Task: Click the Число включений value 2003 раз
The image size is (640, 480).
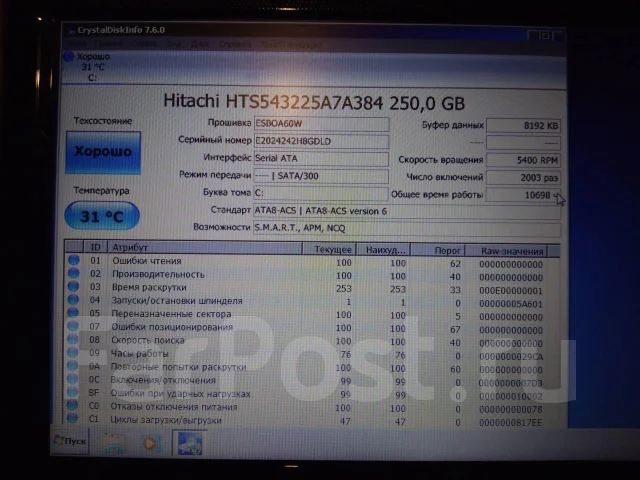Action: coord(523,178)
